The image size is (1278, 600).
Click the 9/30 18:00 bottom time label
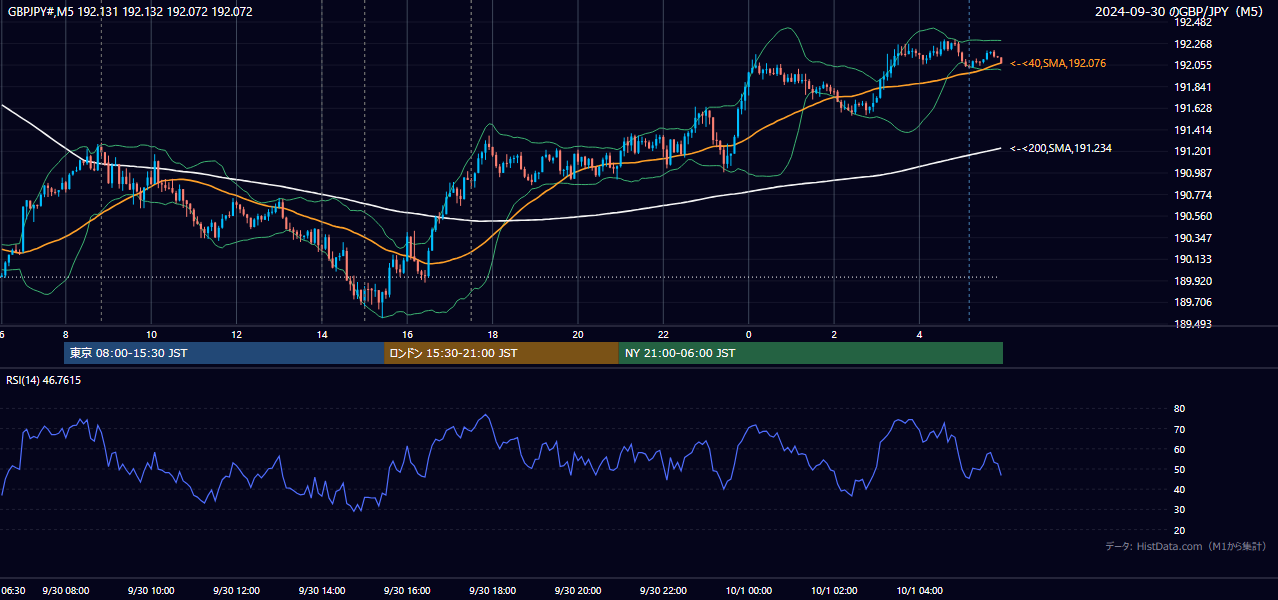pos(493,590)
